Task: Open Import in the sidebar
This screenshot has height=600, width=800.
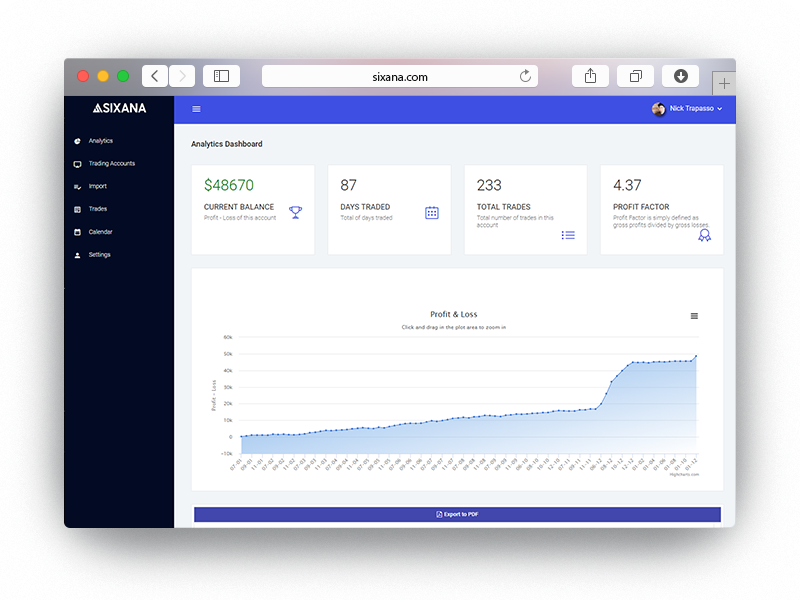Action: pyautogui.click(x=97, y=186)
